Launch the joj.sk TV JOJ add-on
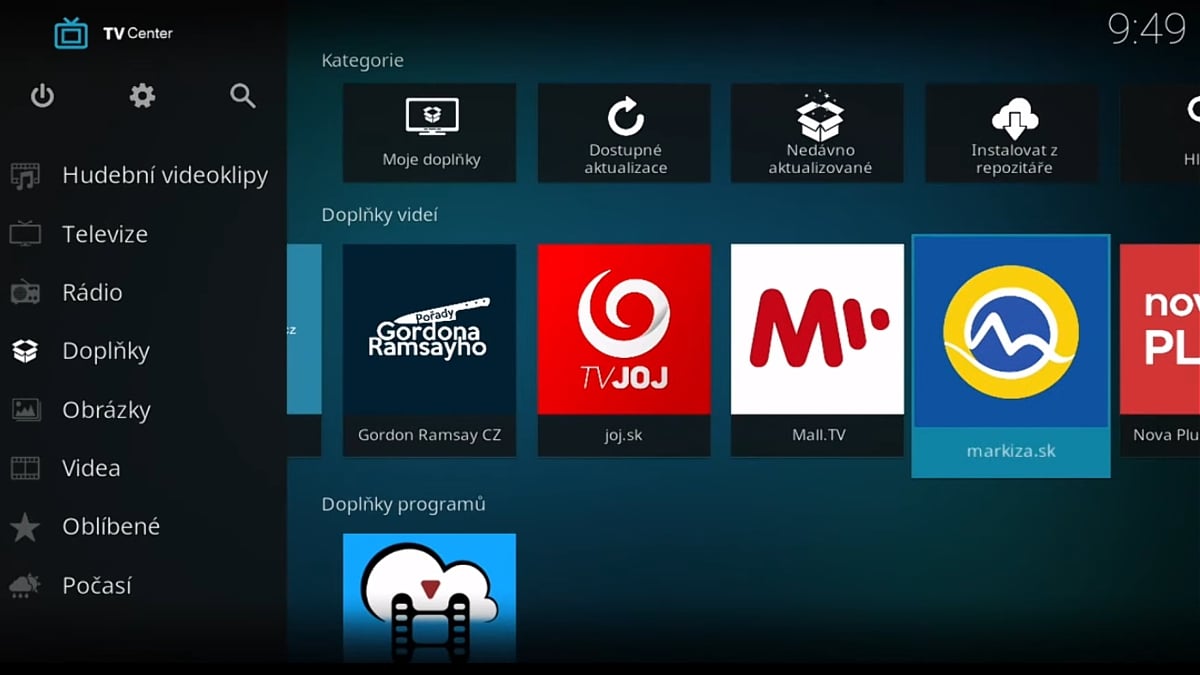The width and height of the screenshot is (1200, 675). point(624,350)
